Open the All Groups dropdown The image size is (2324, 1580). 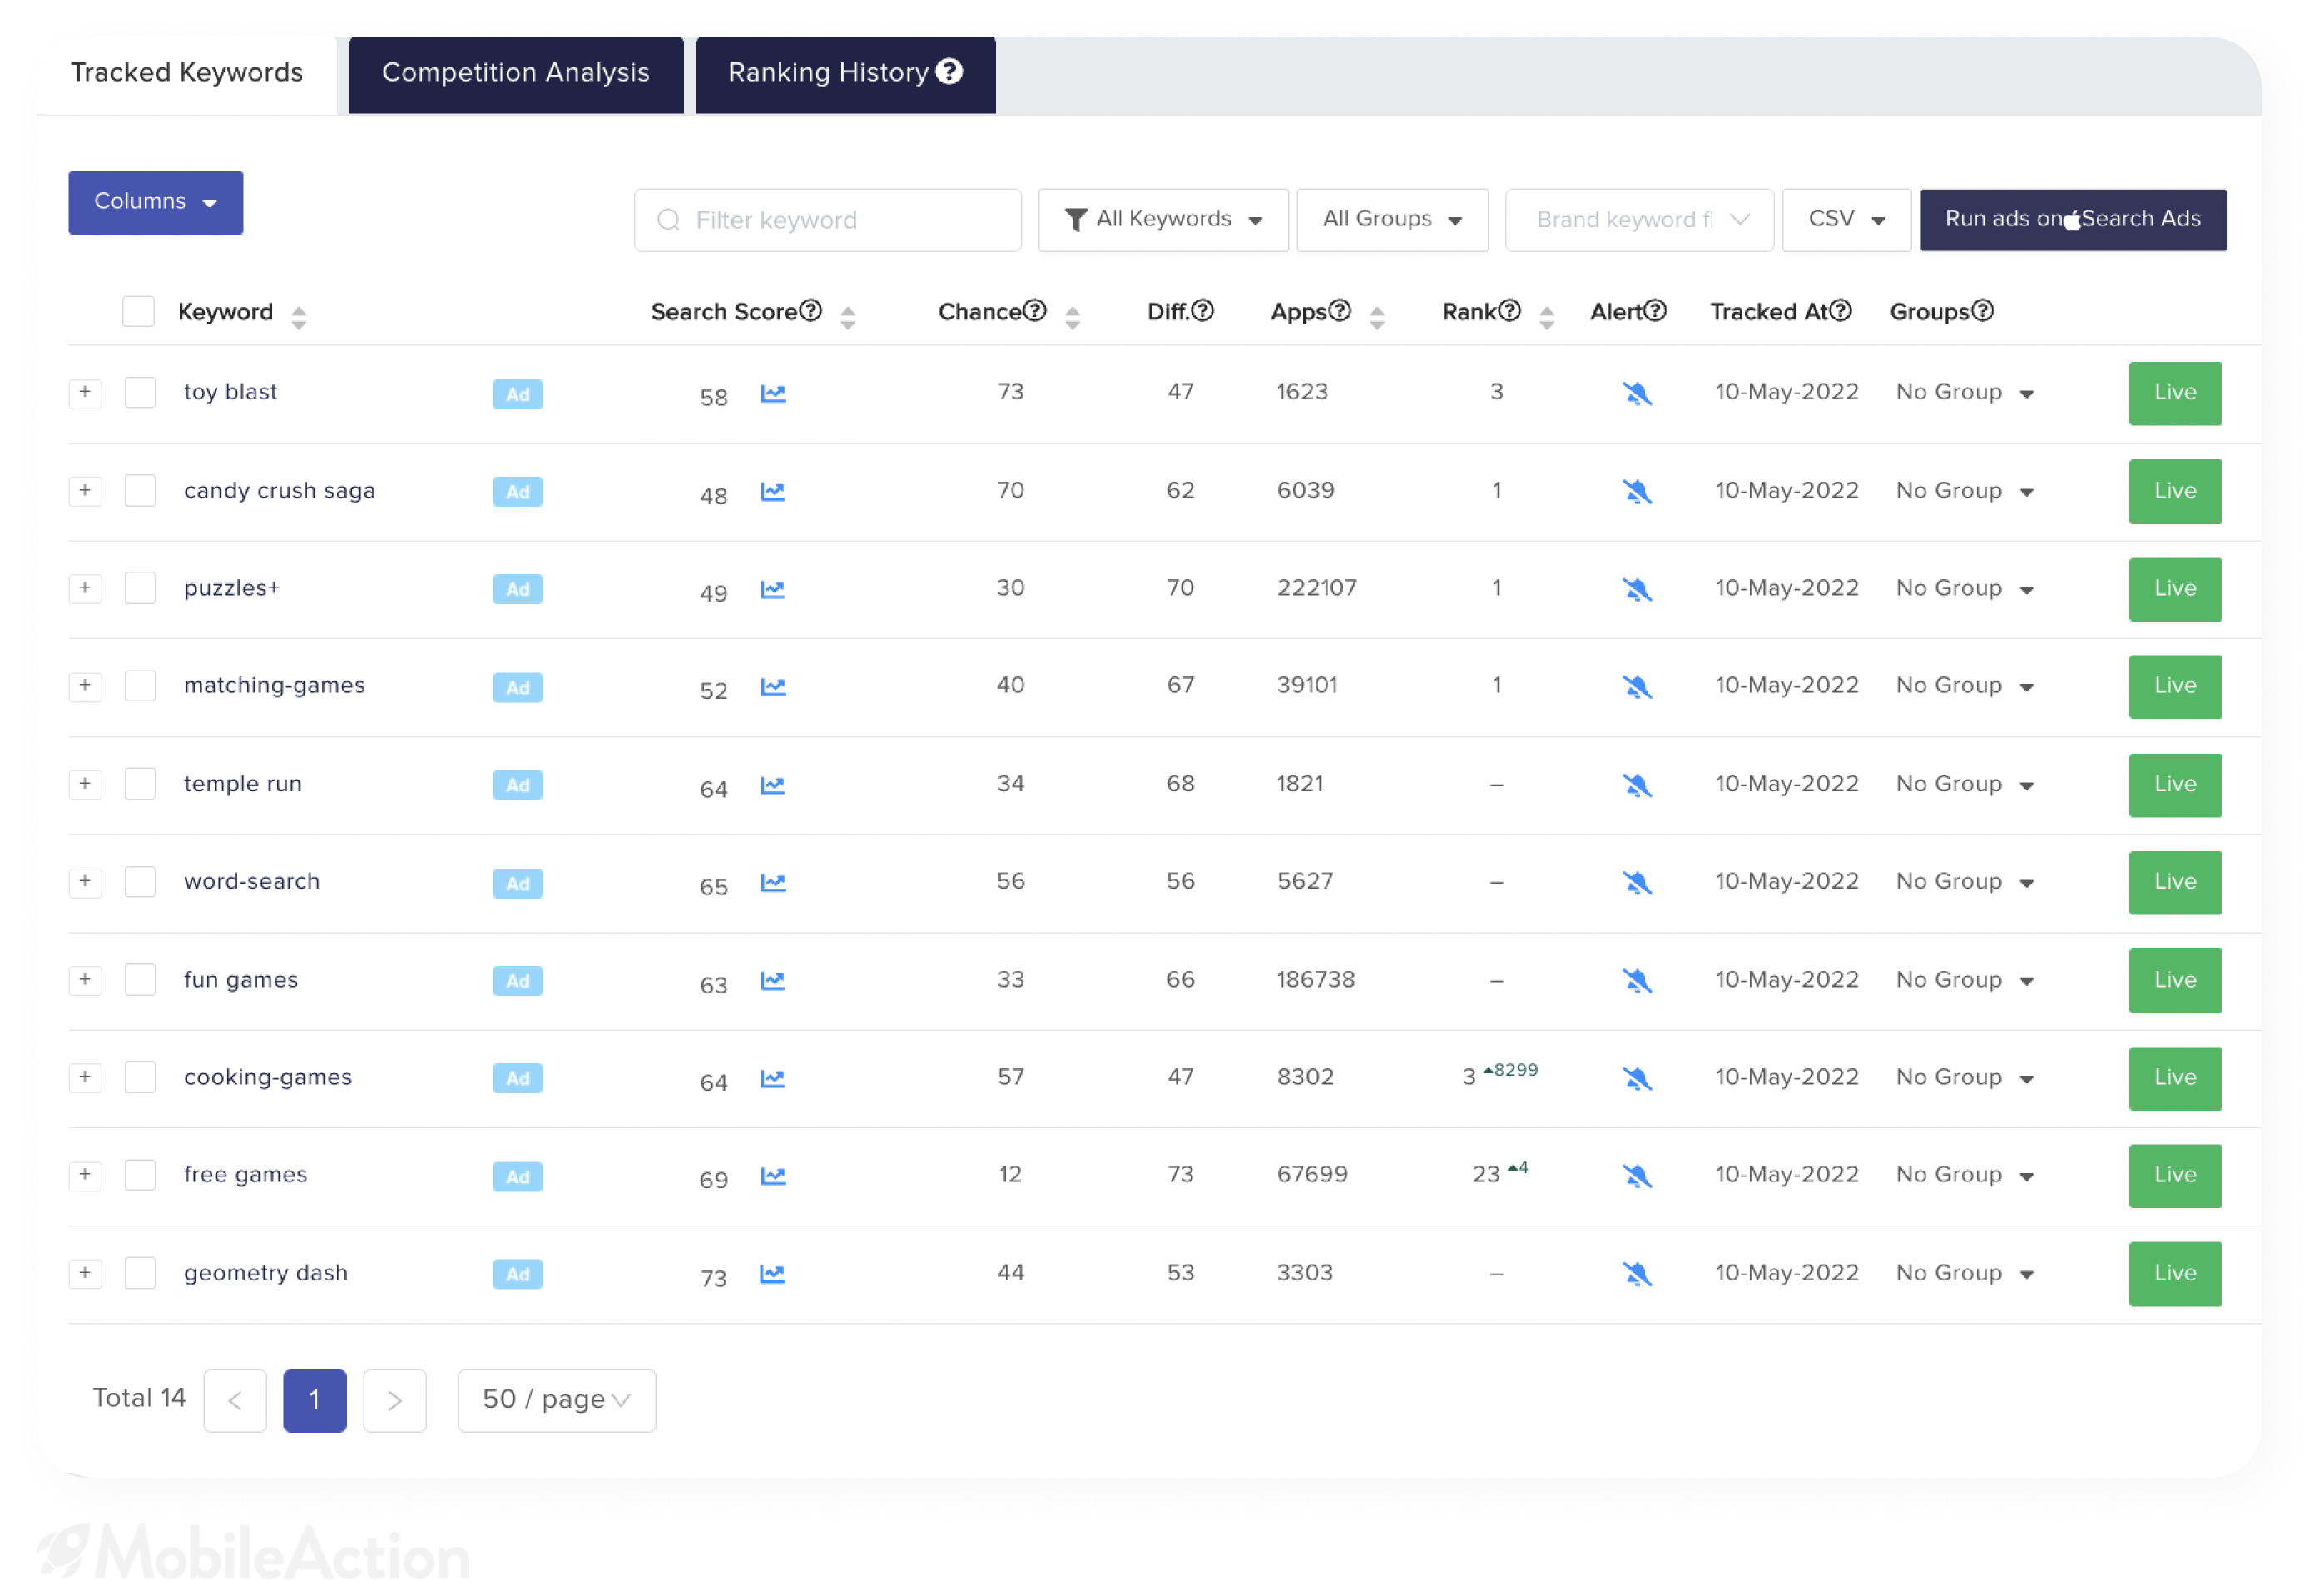[1392, 220]
